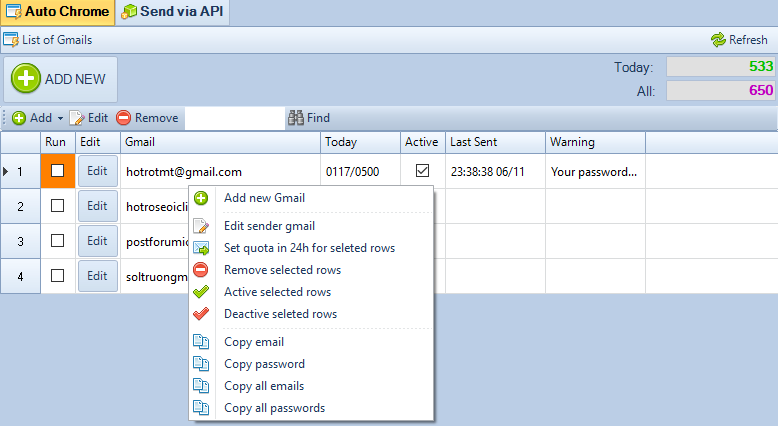Click Edit button in row 4
The height and width of the screenshot is (426, 778).
point(98,276)
